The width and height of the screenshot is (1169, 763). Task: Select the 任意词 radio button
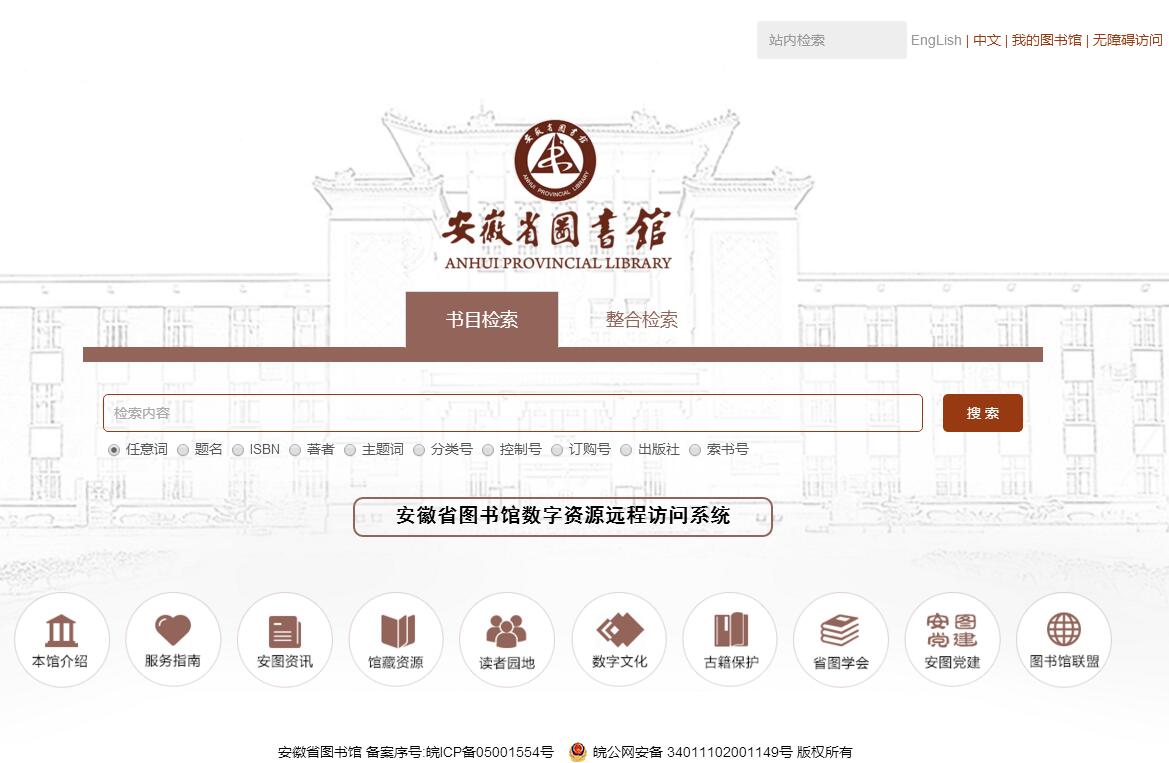(x=114, y=450)
